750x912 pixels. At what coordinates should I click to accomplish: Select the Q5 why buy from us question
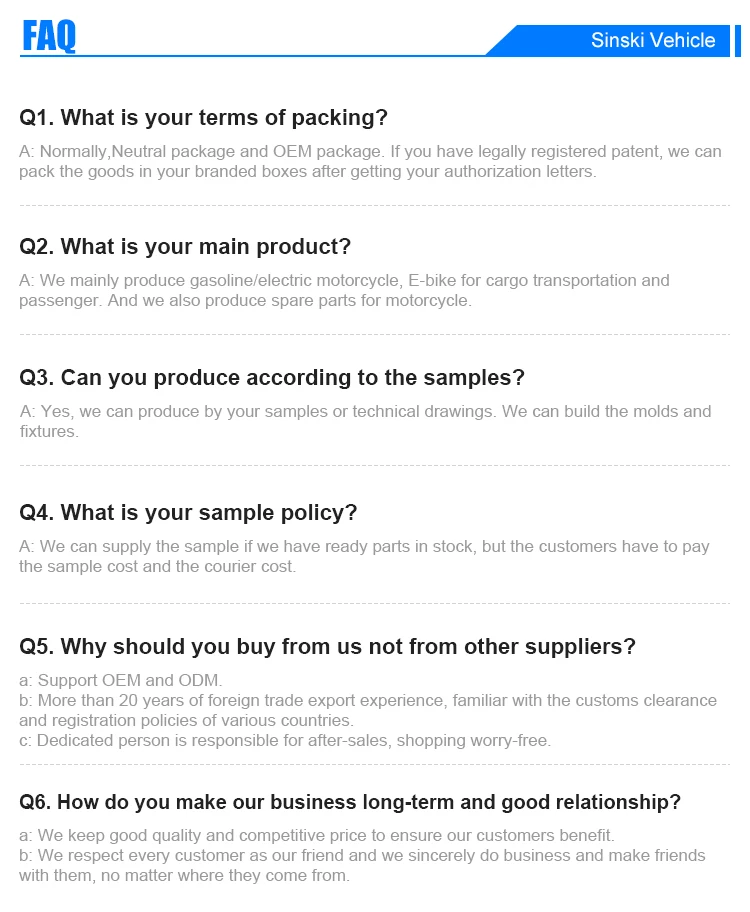(328, 647)
